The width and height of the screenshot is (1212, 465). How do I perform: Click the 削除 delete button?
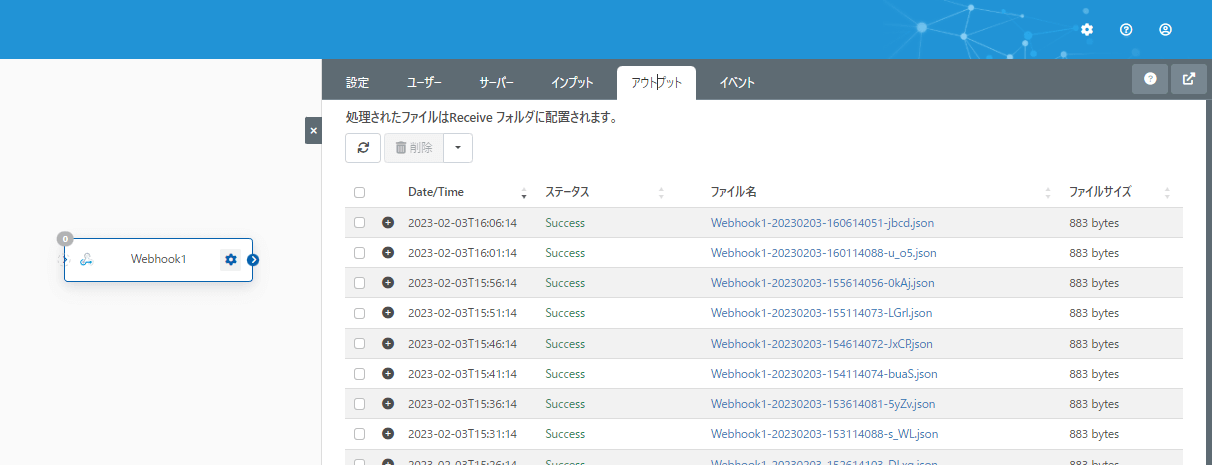tap(414, 148)
